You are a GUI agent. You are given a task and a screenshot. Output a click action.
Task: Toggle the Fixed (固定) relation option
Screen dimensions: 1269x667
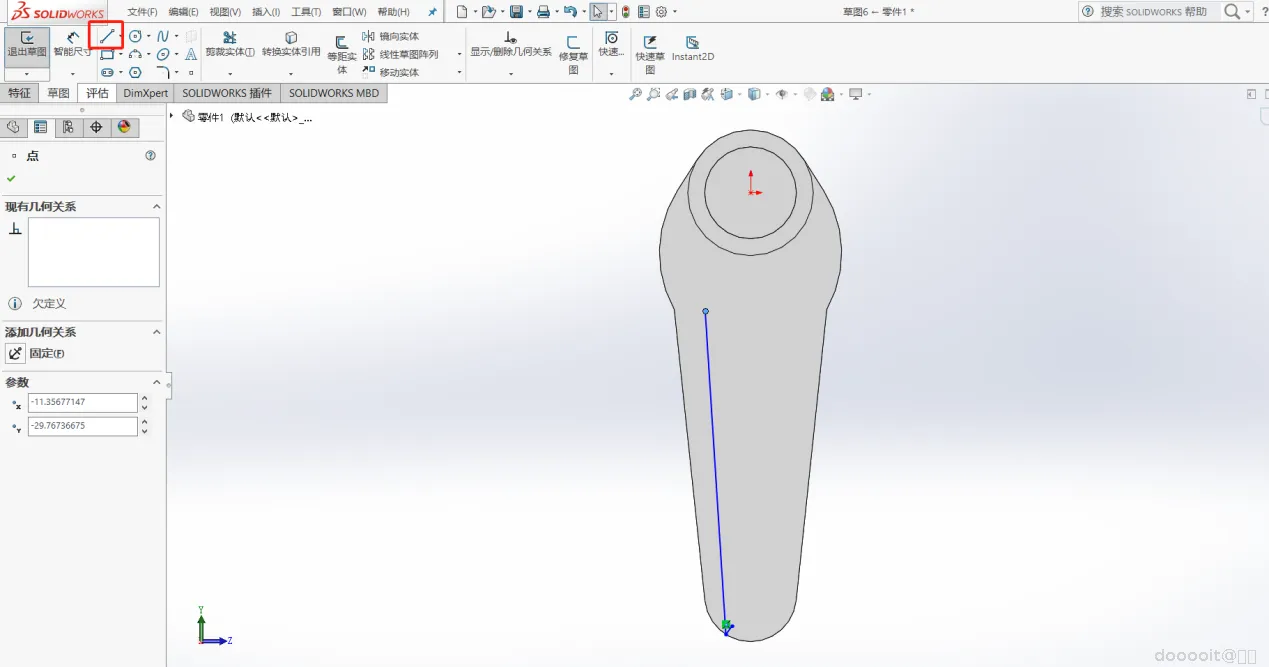click(x=16, y=353)
